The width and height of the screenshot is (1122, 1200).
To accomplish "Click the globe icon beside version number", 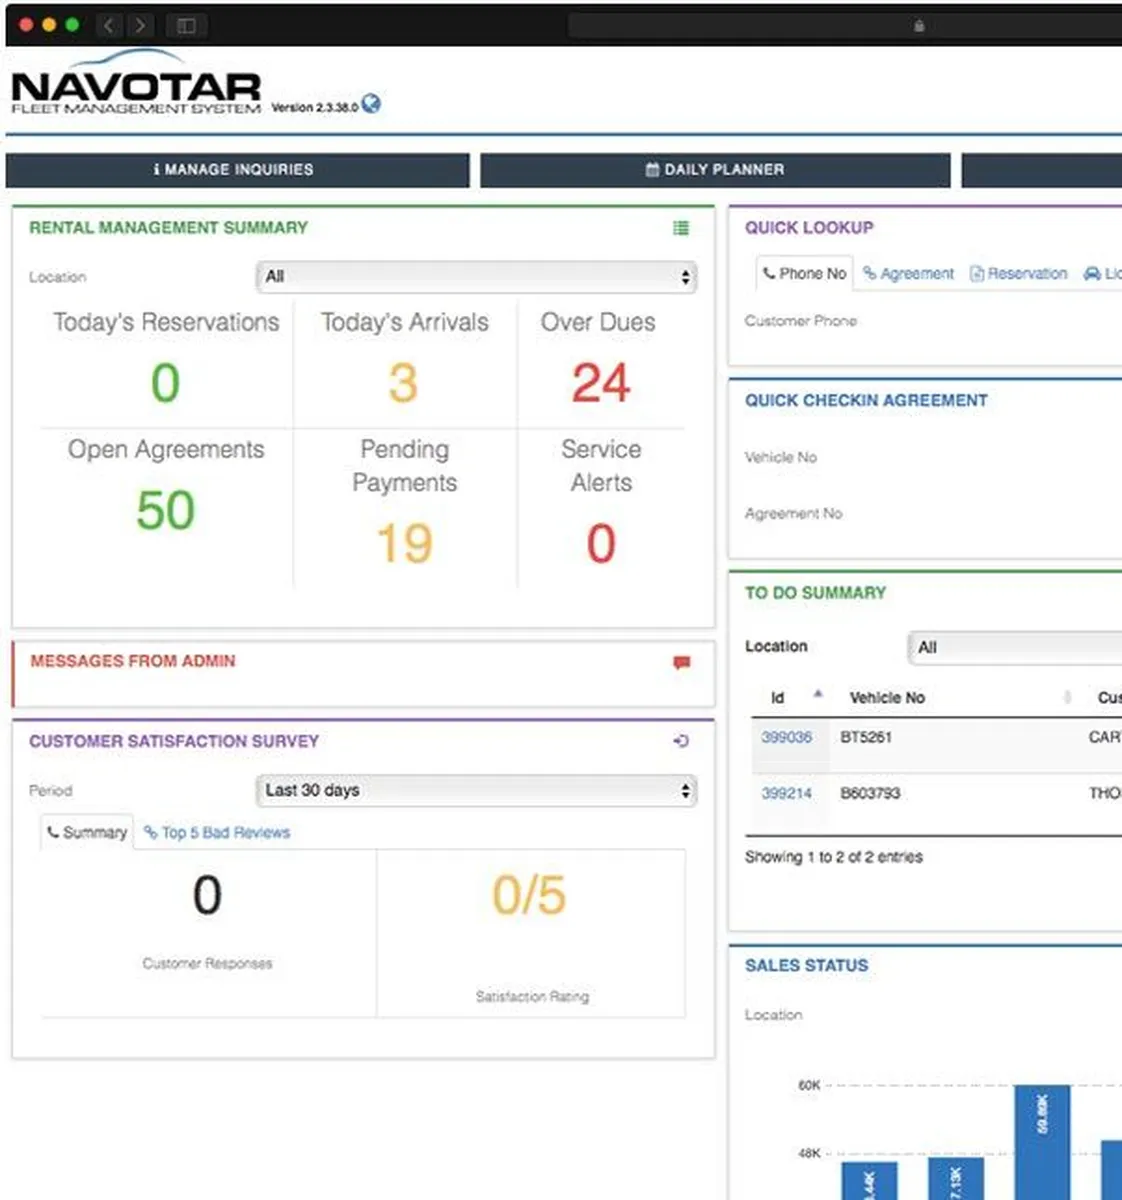I will click(x=371, y=103).
